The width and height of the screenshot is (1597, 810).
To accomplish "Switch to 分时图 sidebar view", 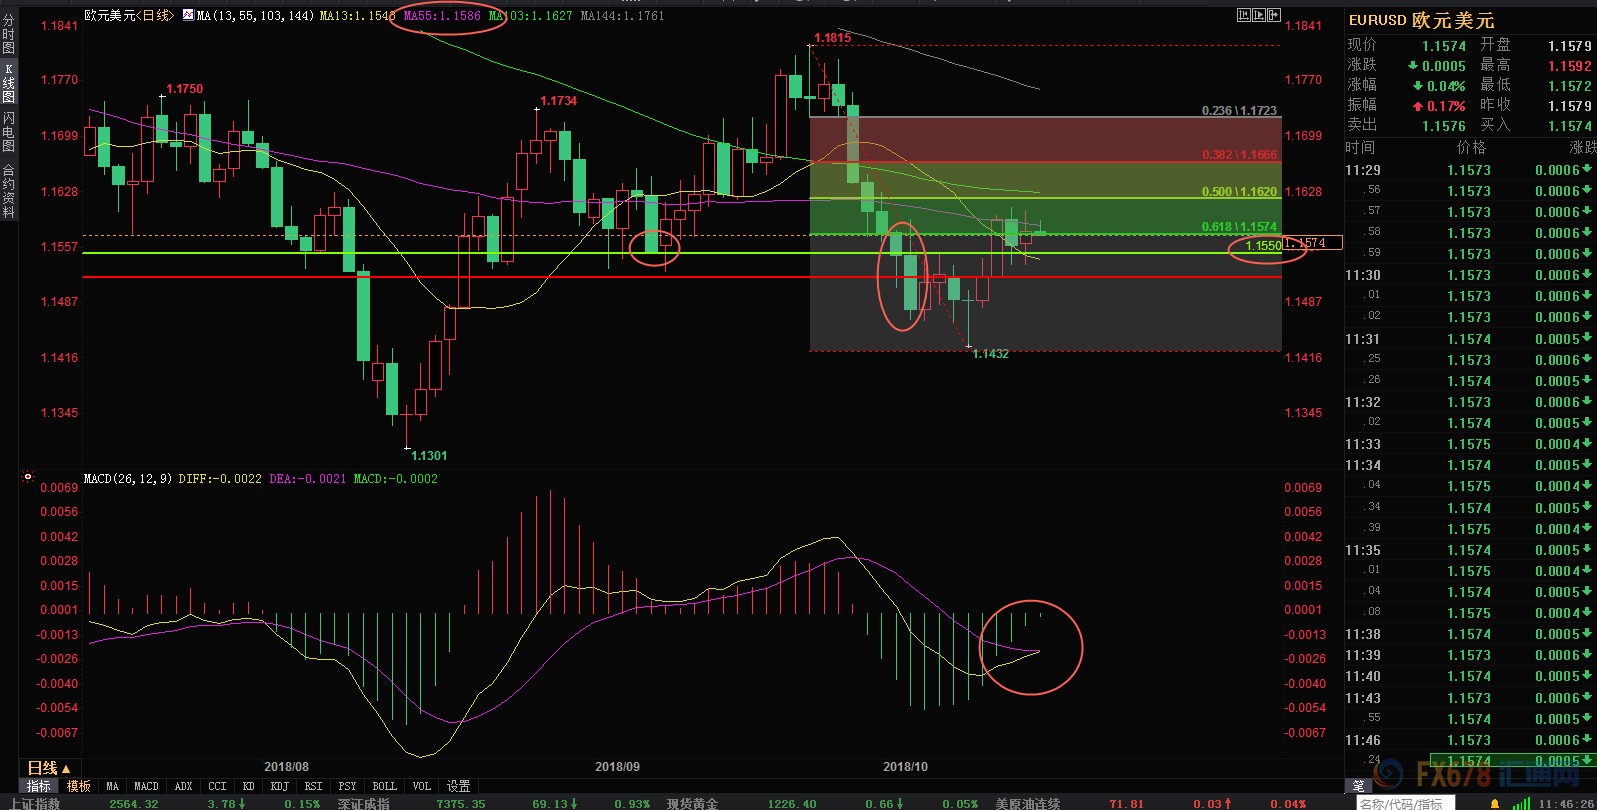I will pyautogui.click(x=9, y=34).
